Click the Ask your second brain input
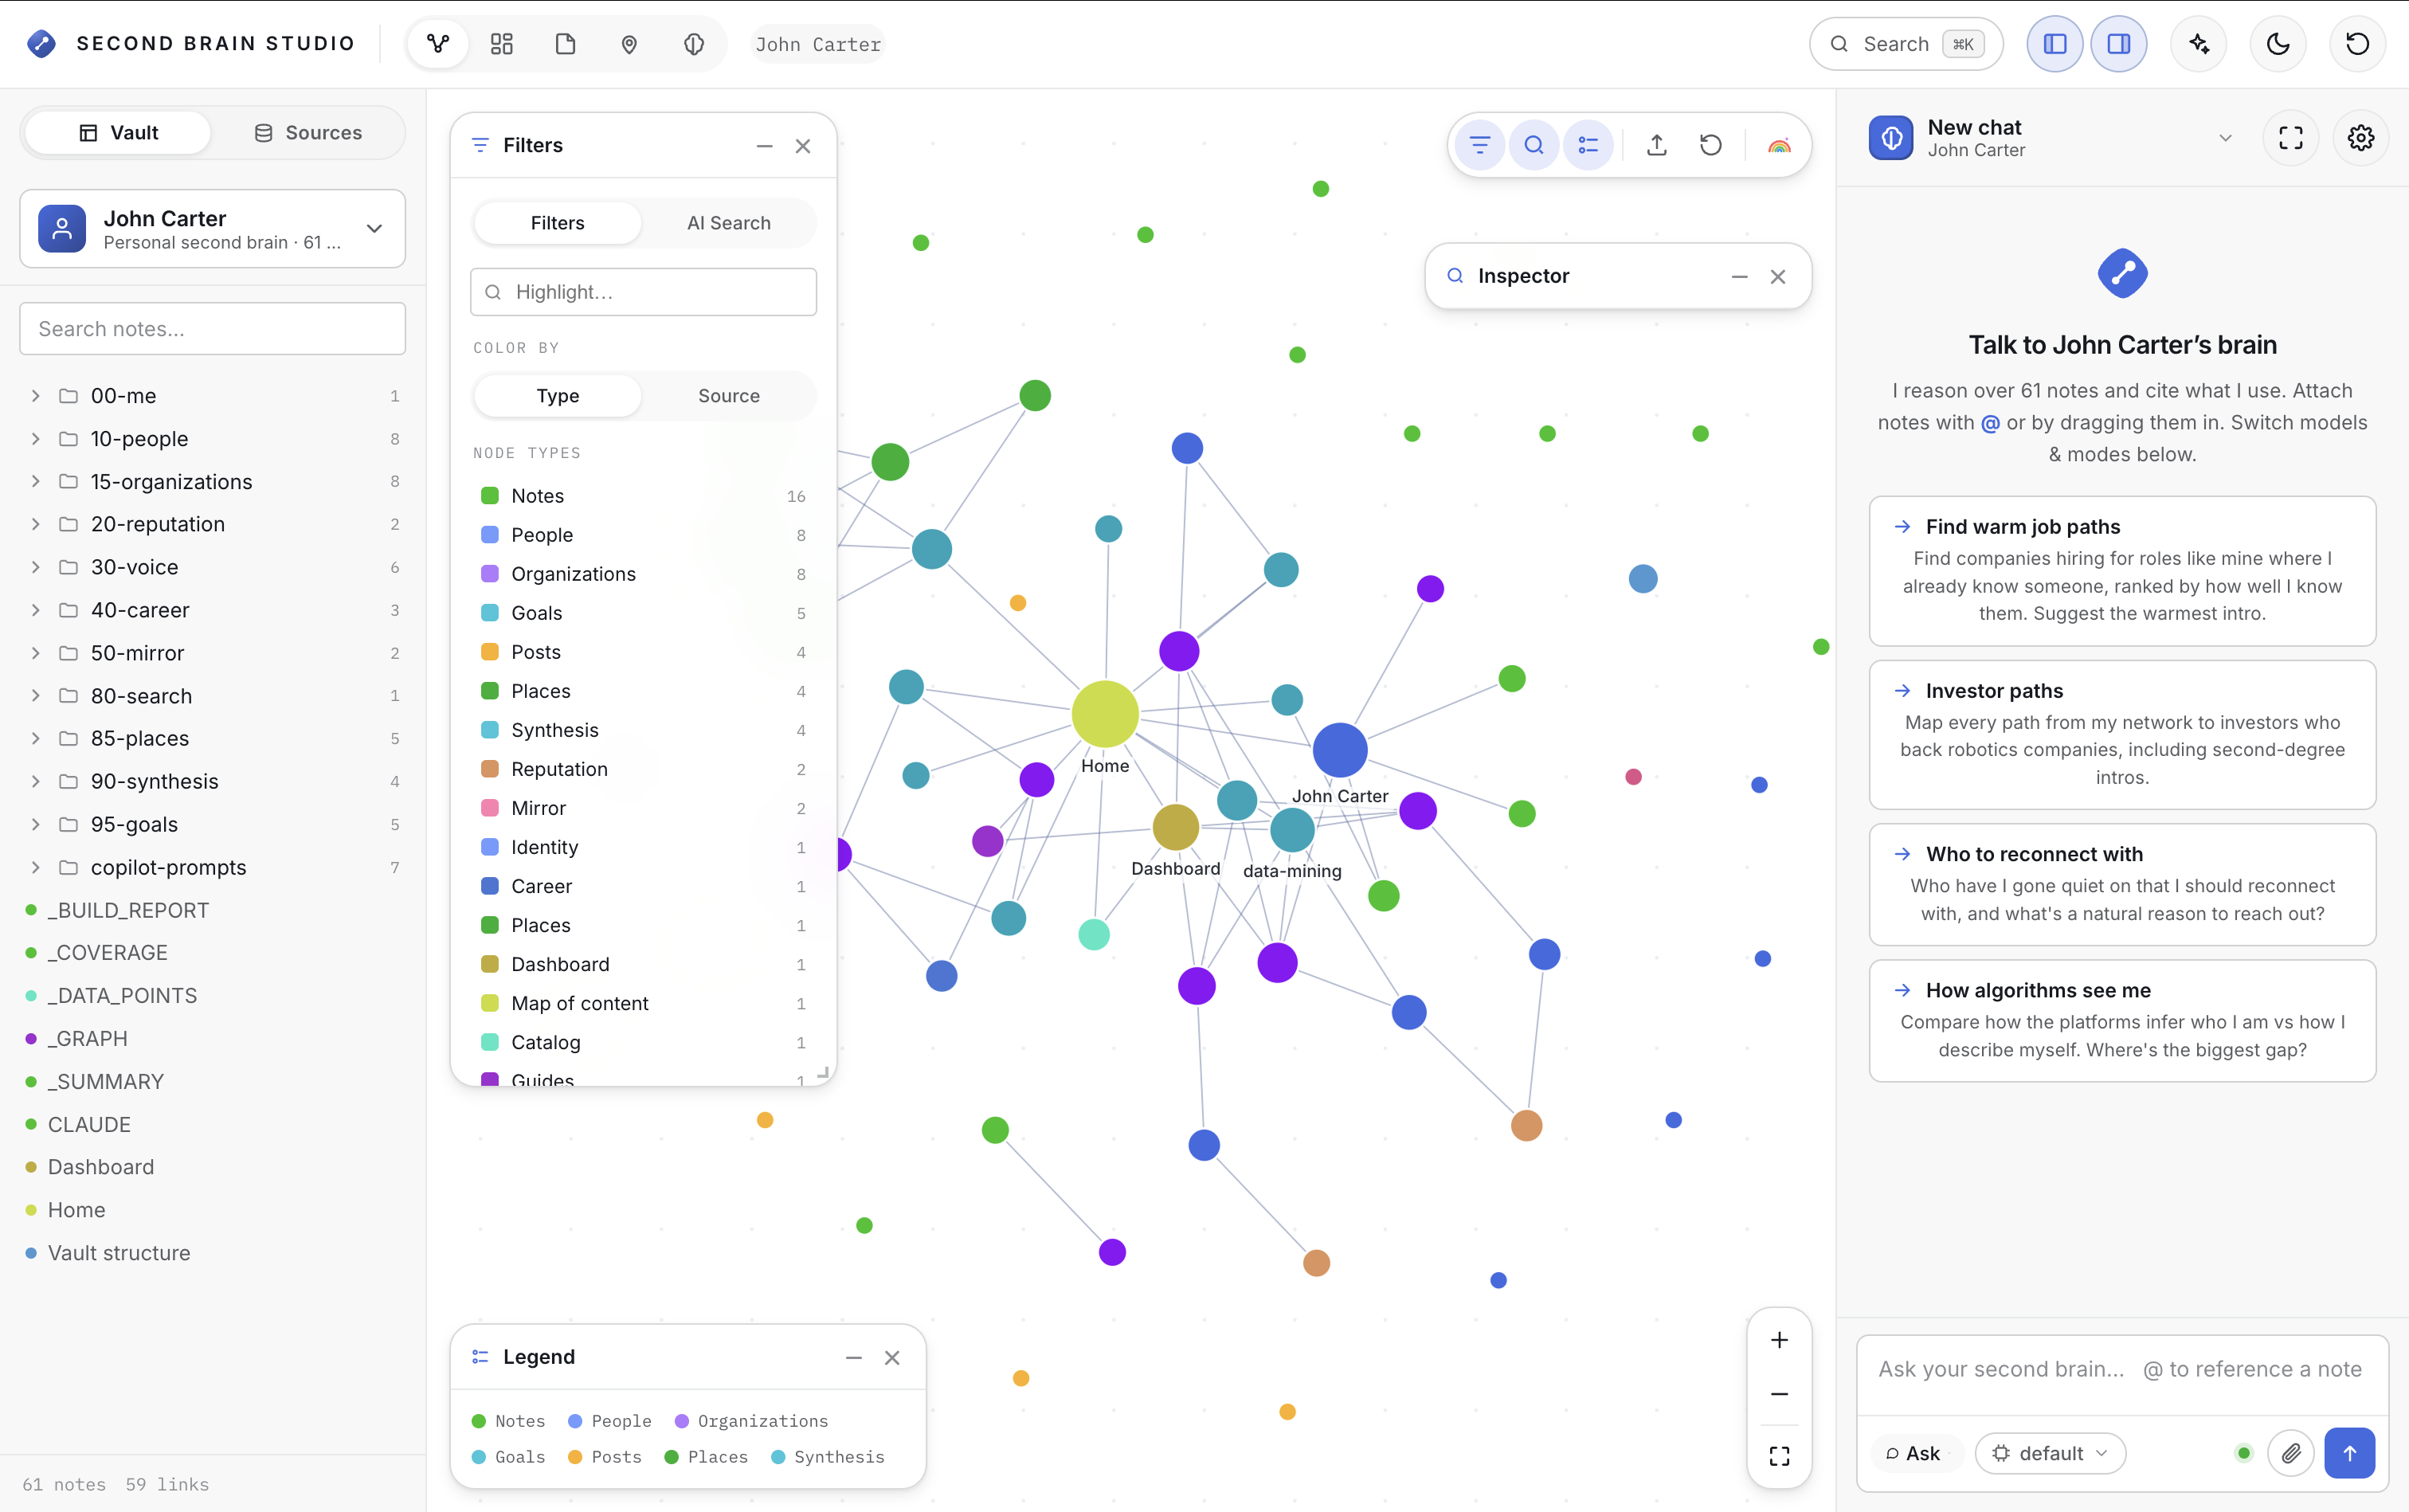The image size is (2409, 1512). click(x=2122, y=1370)
